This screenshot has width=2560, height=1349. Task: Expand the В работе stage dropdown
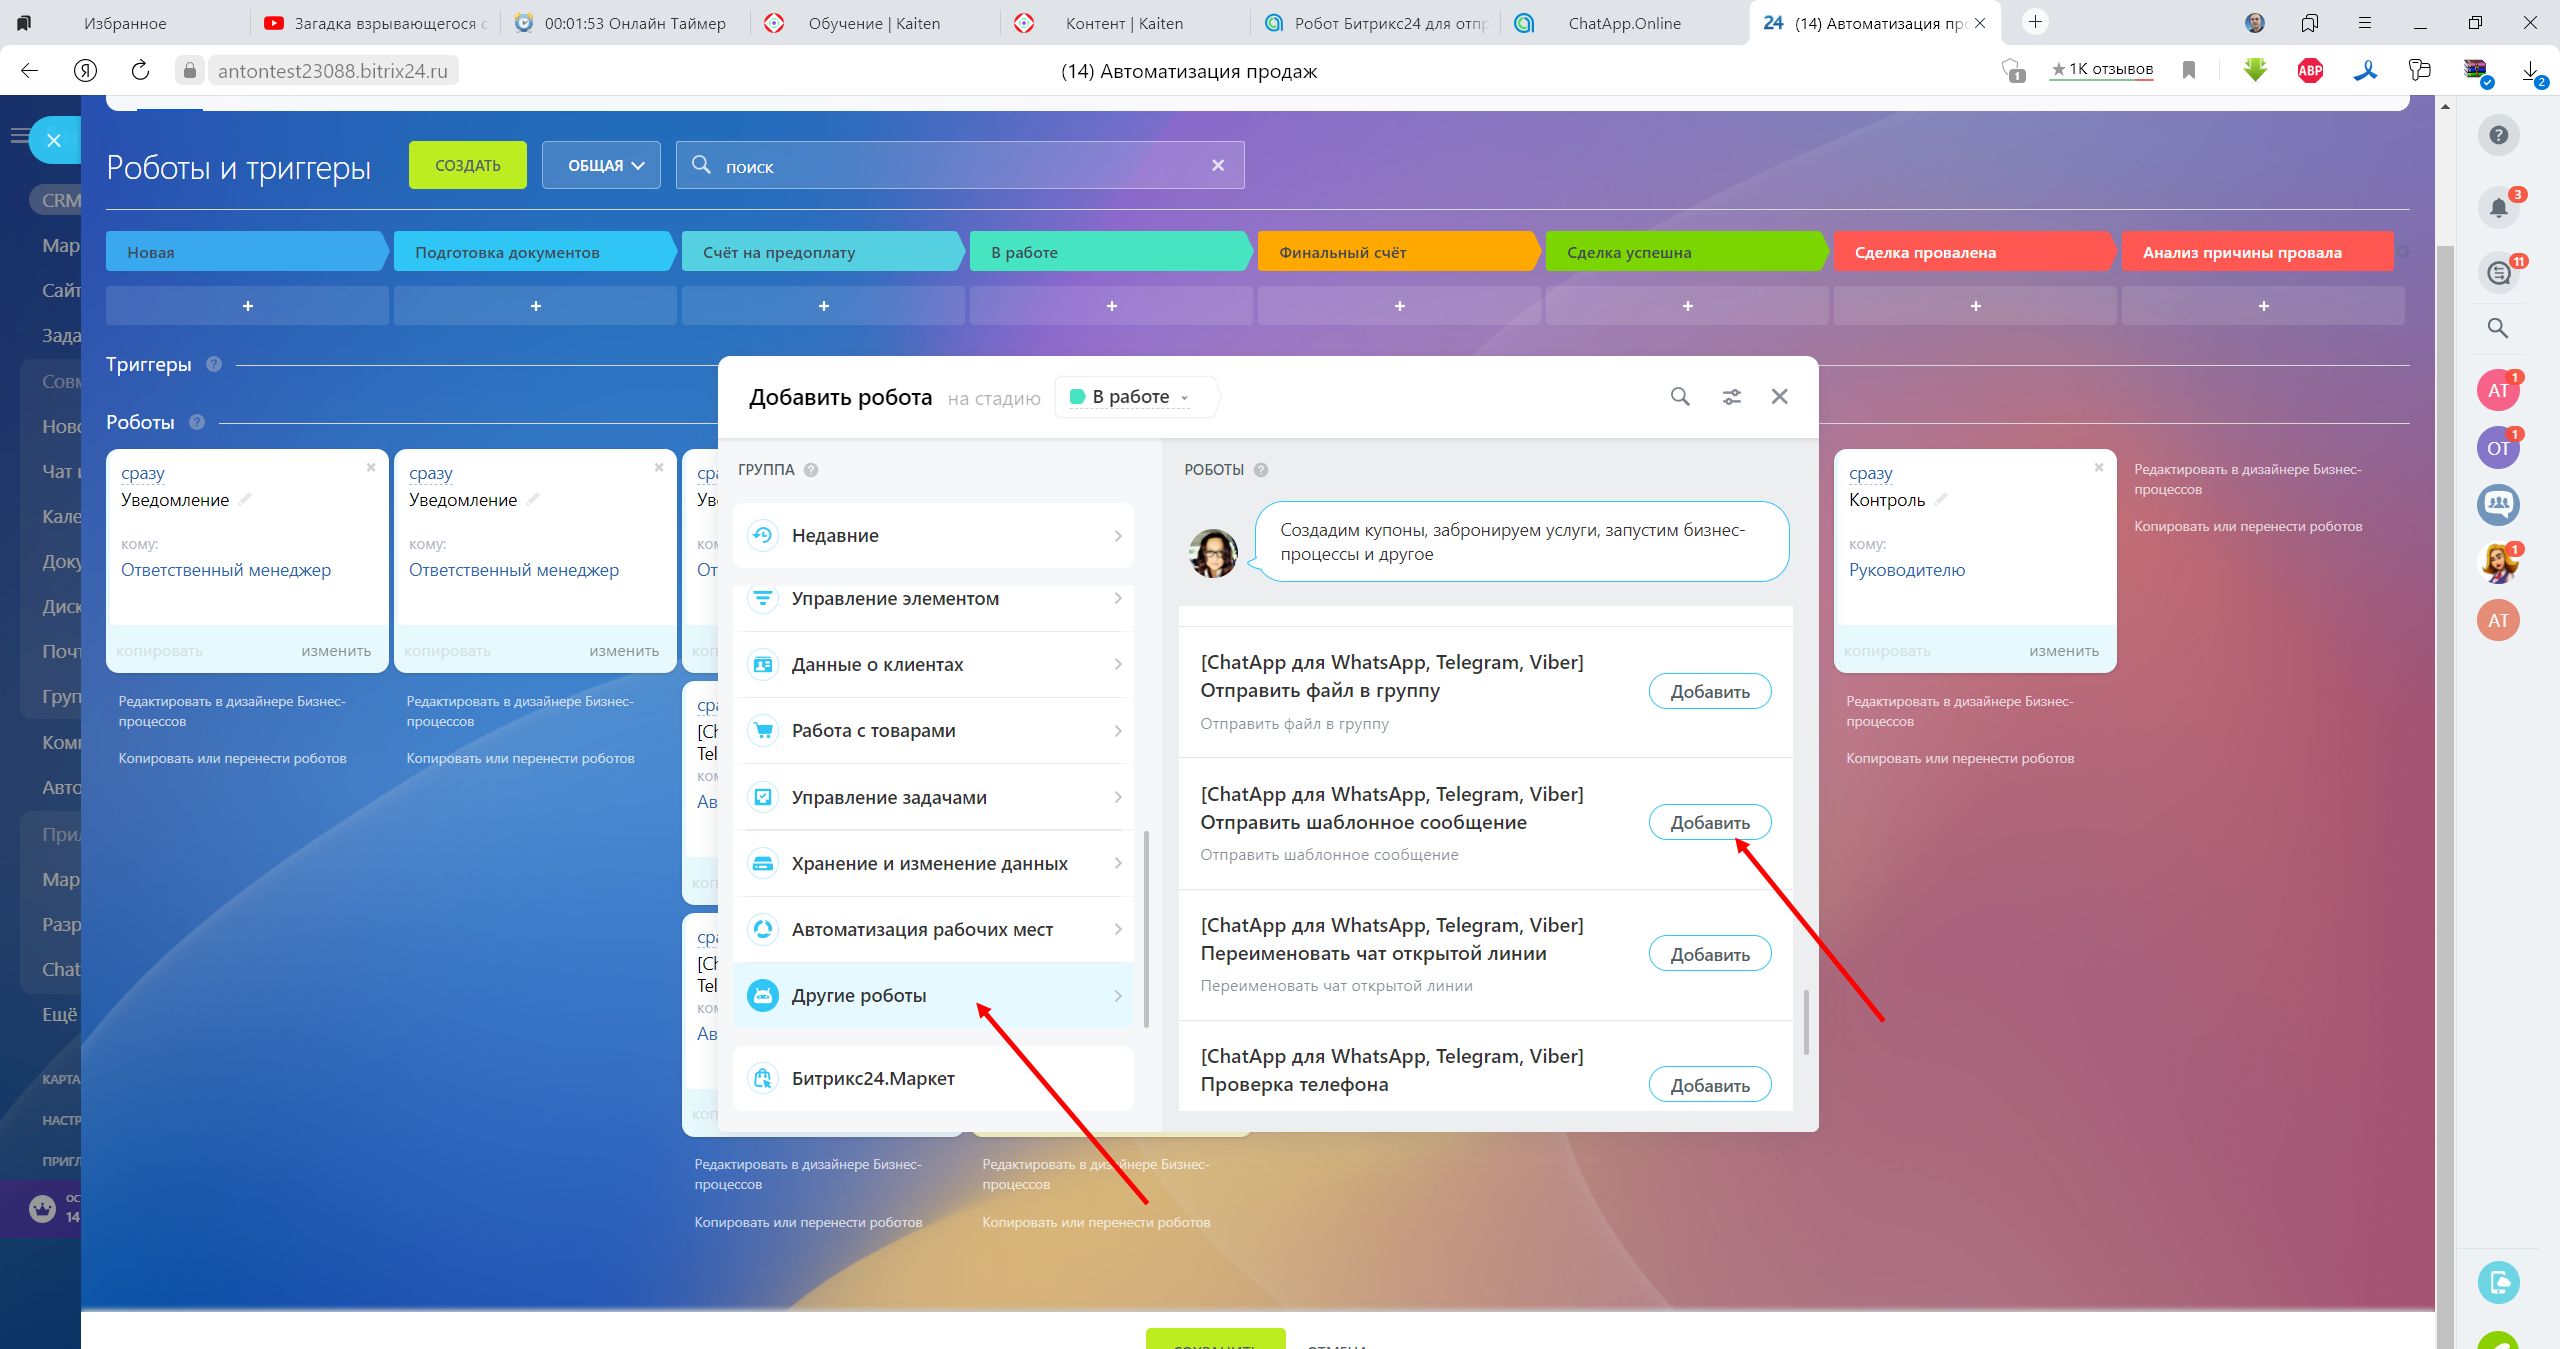click(1136, 397)
